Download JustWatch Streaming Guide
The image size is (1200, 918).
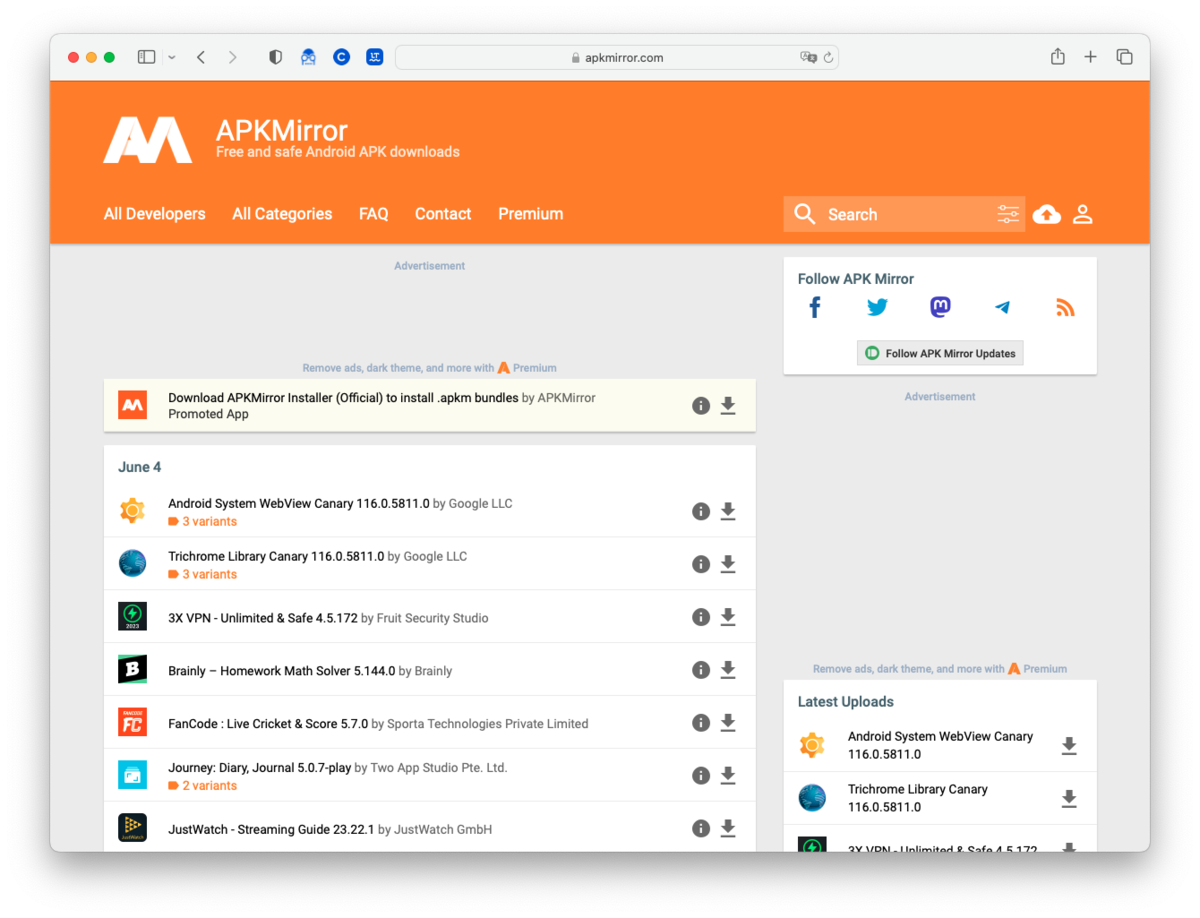728,828
